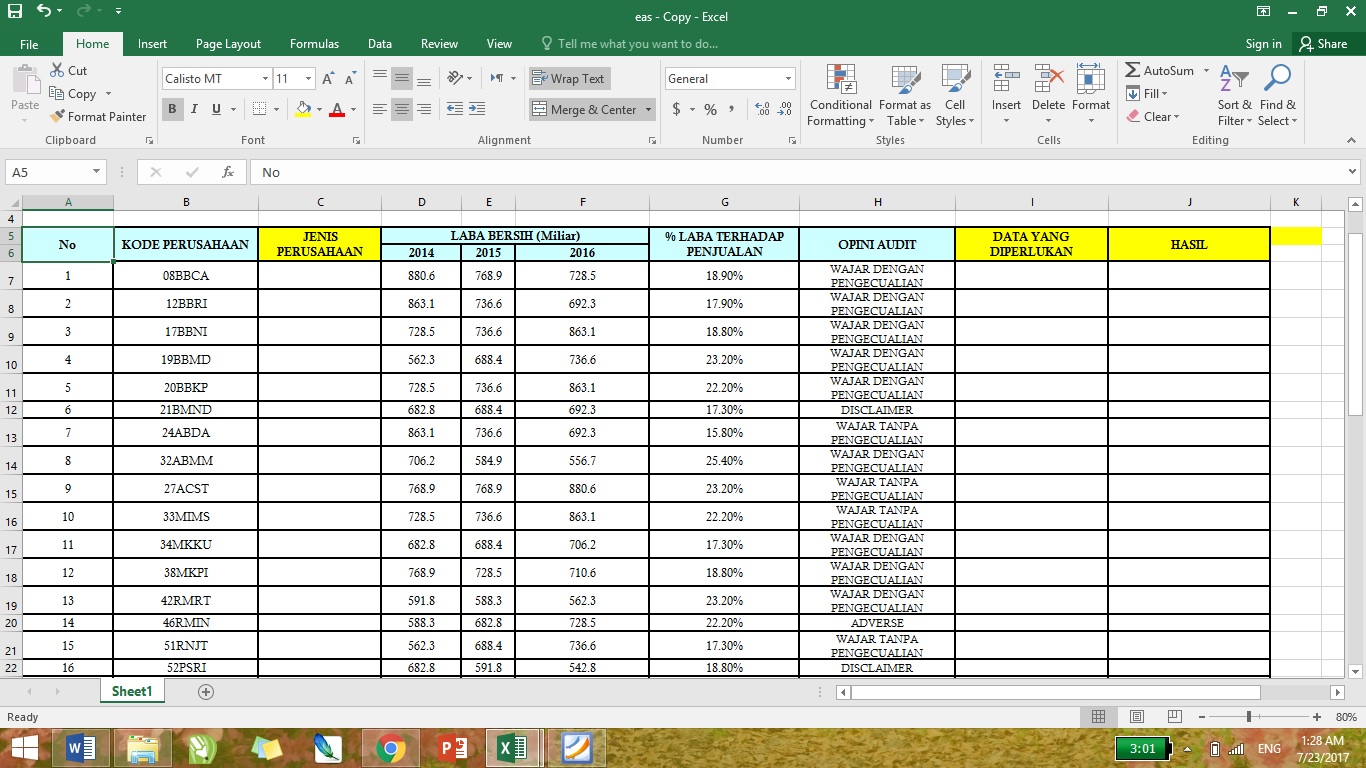Apply Bold formatting to selected cell
This screenshot has width=1366, height=768.
pyautogui.click(x=172, y=109)
